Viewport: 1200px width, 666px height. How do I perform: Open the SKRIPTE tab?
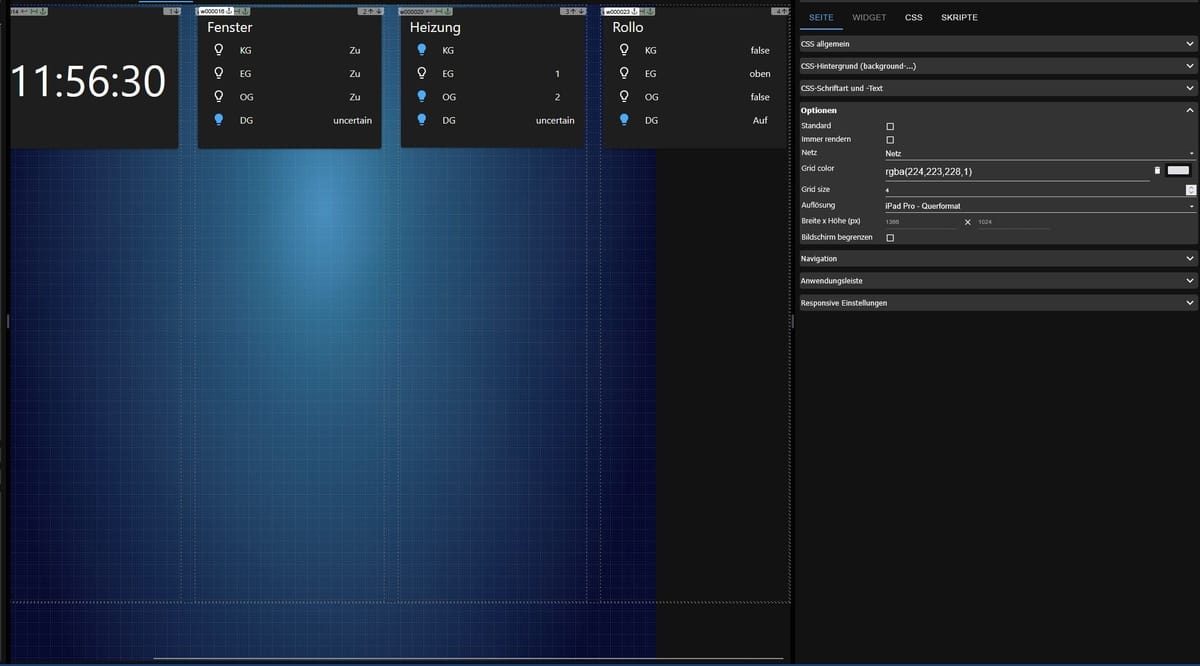959,18
